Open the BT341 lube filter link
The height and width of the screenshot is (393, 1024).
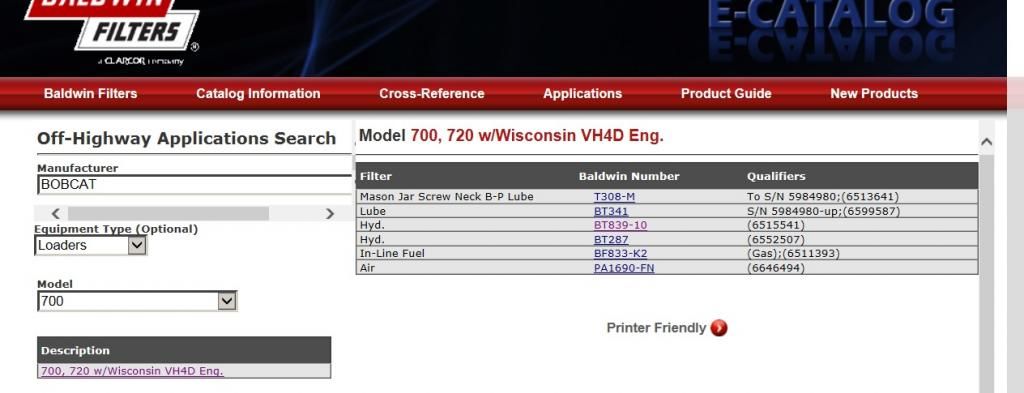(611, 212)
